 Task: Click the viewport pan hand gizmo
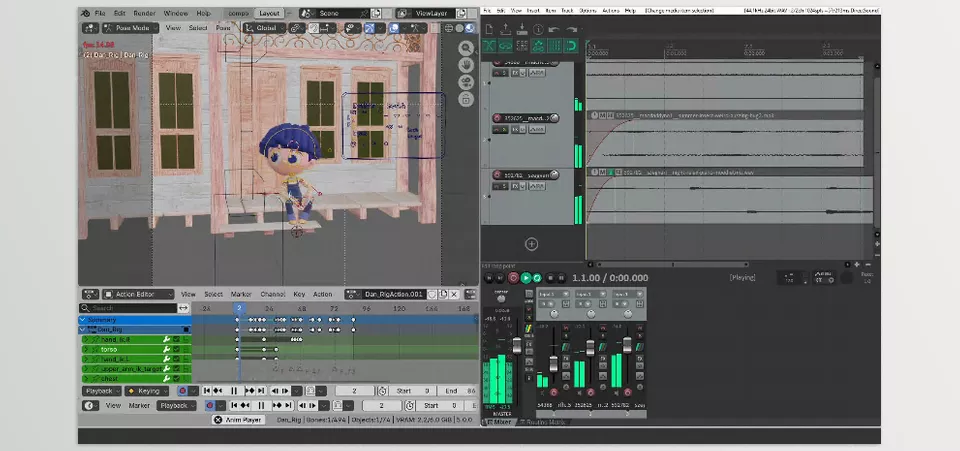click(x=466, y=65)
